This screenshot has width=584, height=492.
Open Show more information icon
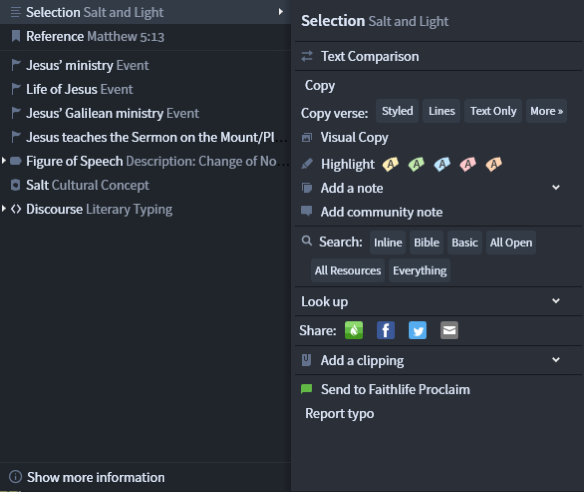pos(15,477)
